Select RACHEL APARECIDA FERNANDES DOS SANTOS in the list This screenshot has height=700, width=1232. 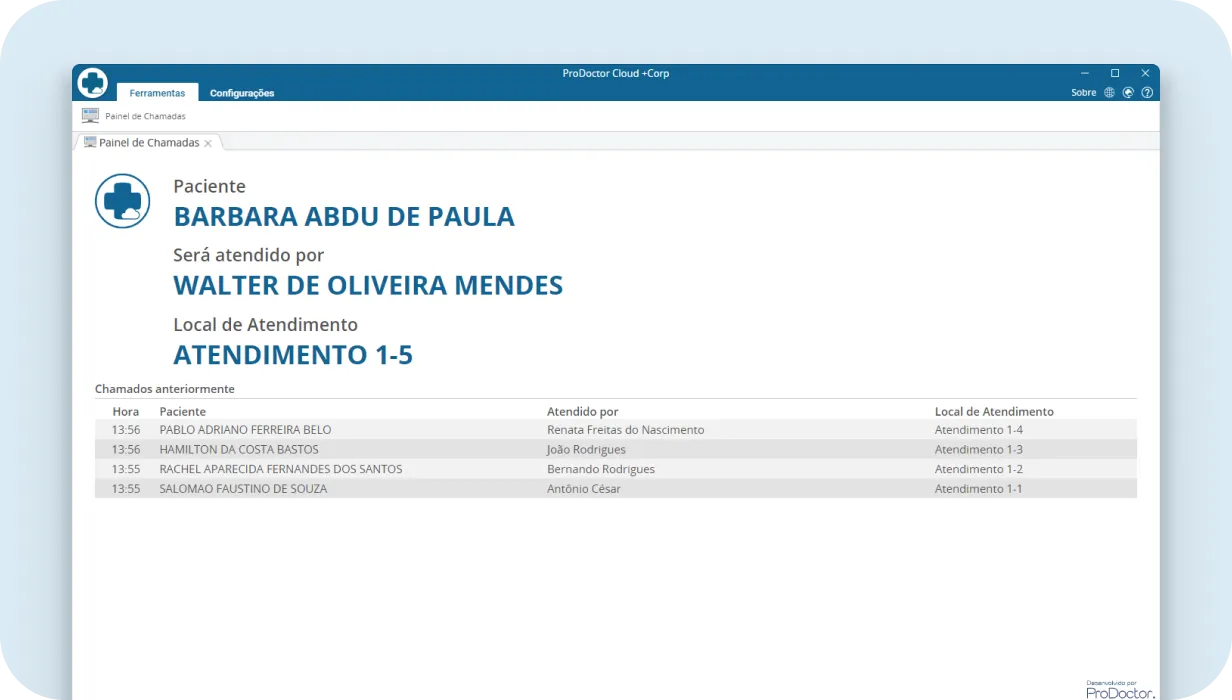pos(281,468)
